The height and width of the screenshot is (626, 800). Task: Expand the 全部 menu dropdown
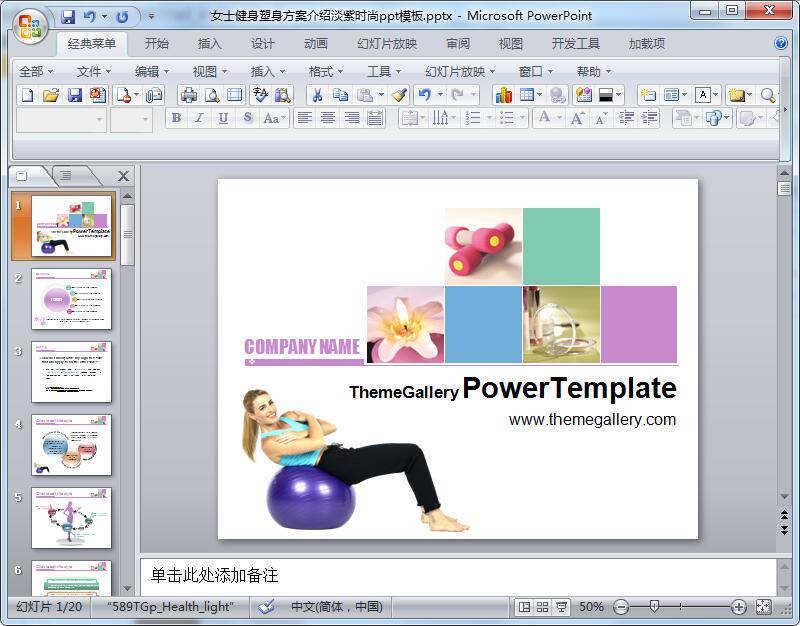[x=36, y=71]
